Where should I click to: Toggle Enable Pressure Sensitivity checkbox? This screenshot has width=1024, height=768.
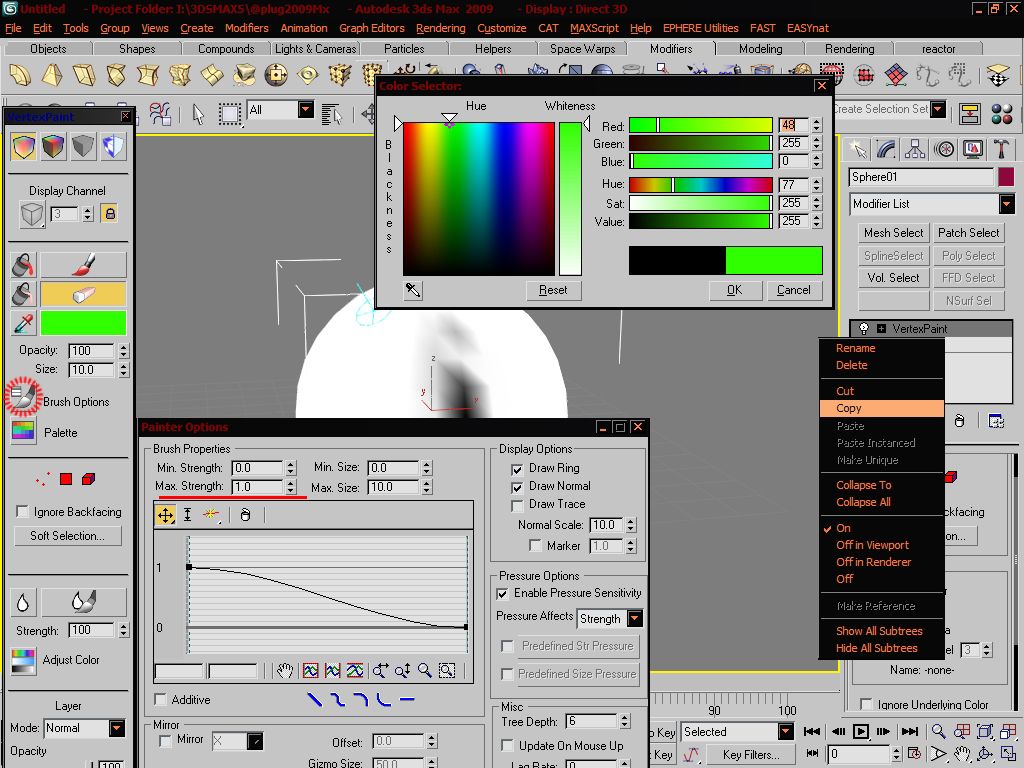tap(502, 594)
